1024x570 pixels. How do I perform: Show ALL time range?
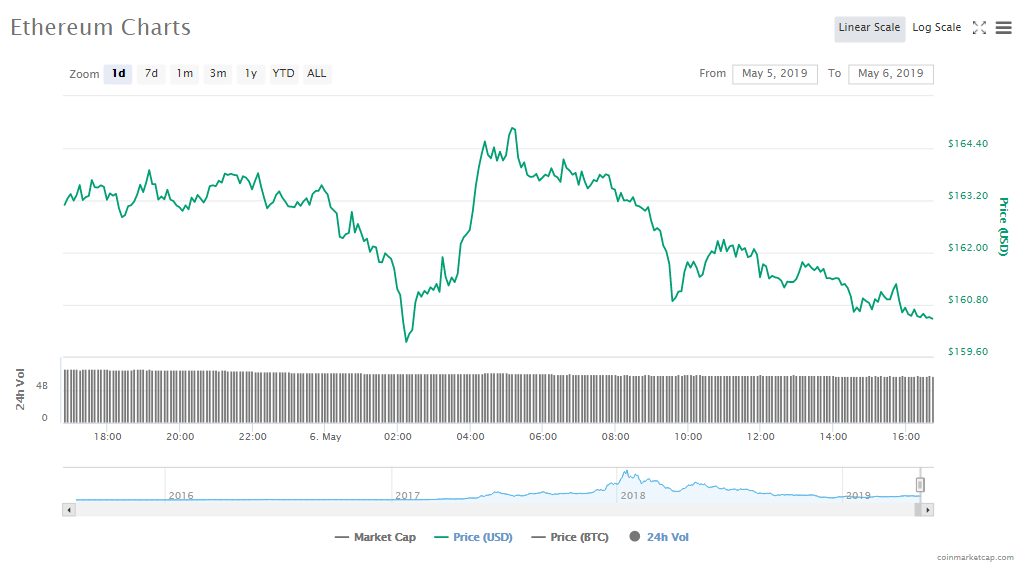[317, 74]
